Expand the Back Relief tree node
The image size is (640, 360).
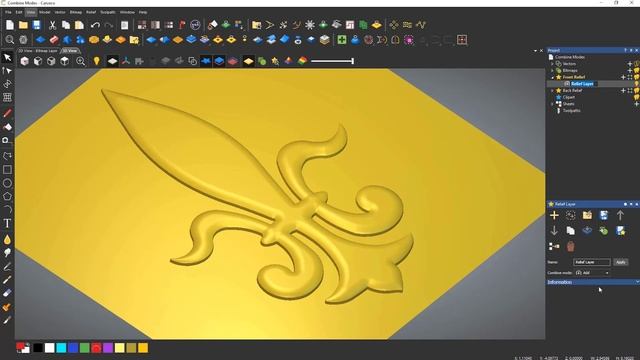pos(552,91)
